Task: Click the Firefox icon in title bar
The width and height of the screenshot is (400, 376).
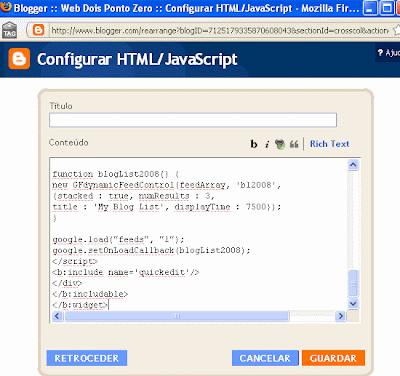Action: pos(6,7)
